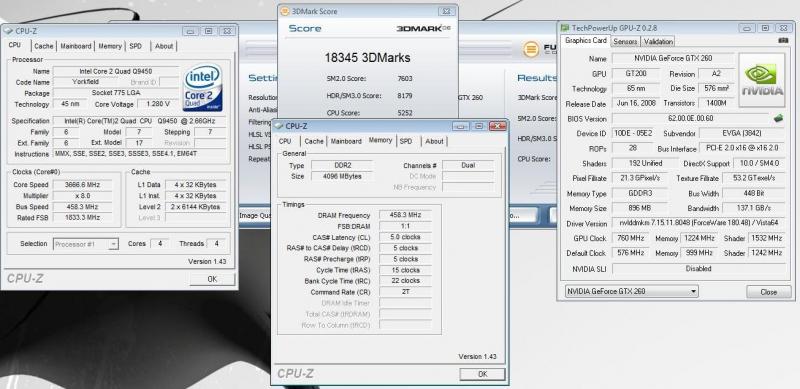Open the Validation tab in GPU-Z

click(x=658, y=41)
